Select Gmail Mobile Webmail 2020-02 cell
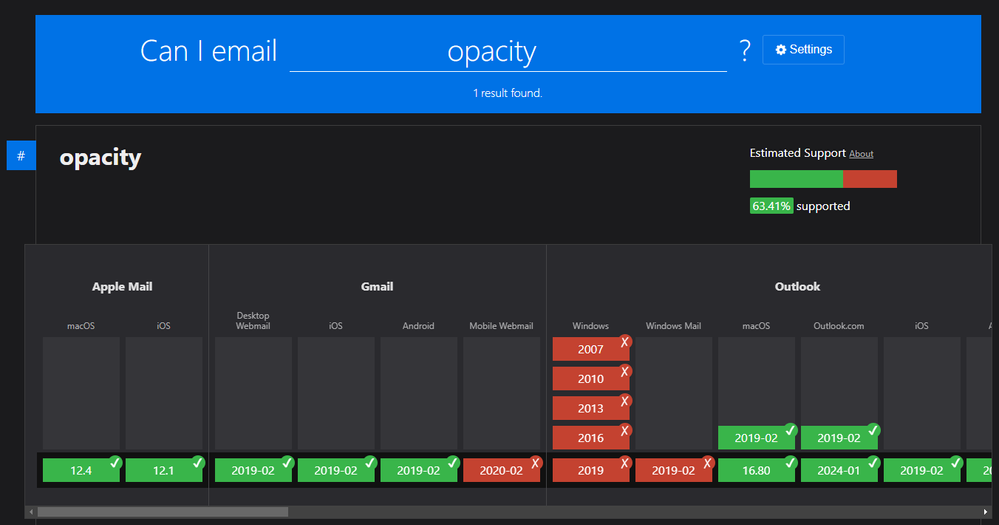The image size is (999, 525). 501,470
